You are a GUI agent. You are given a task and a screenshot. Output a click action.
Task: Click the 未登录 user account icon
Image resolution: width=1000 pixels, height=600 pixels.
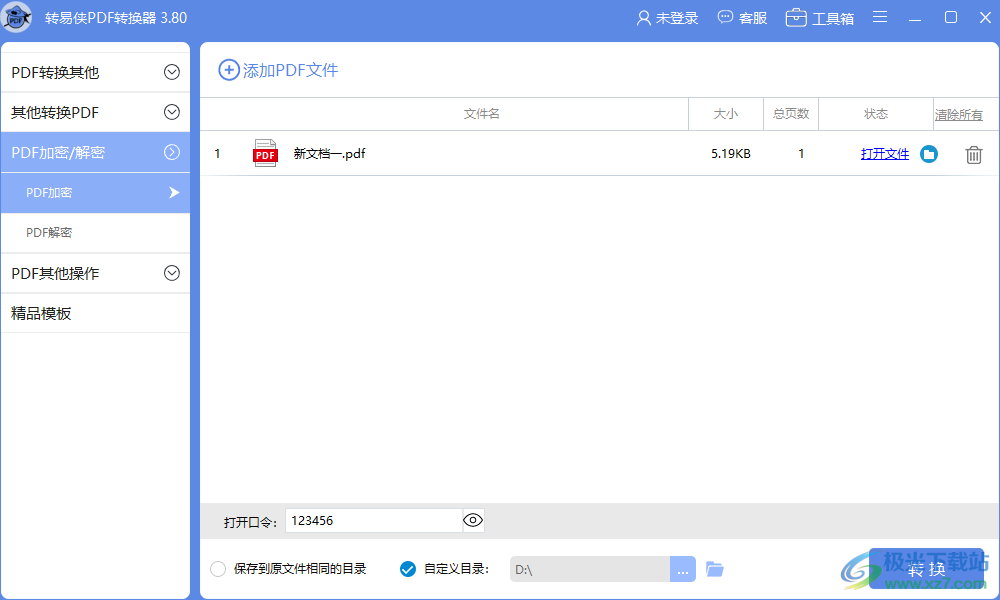(643, 18)
